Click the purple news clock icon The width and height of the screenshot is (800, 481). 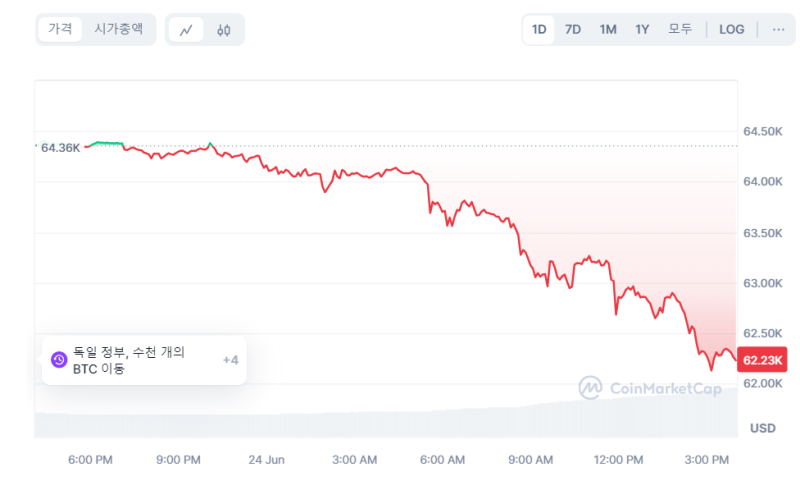coord(59,360)
